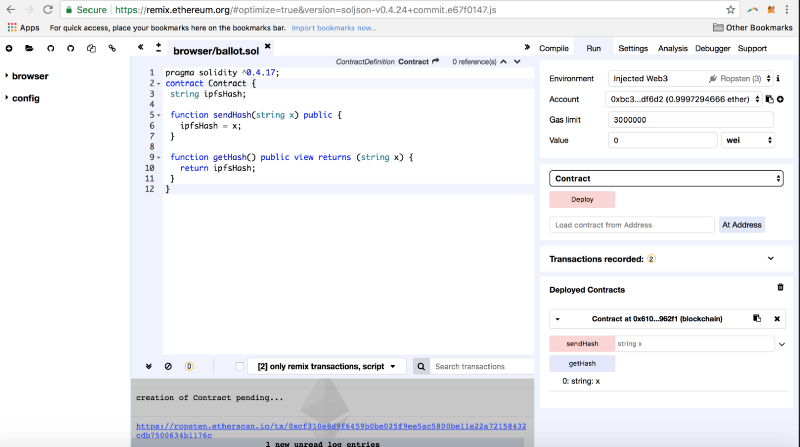The image size is (800, 447).
Task: Click the Deploy button
Action: pos(582,199)
